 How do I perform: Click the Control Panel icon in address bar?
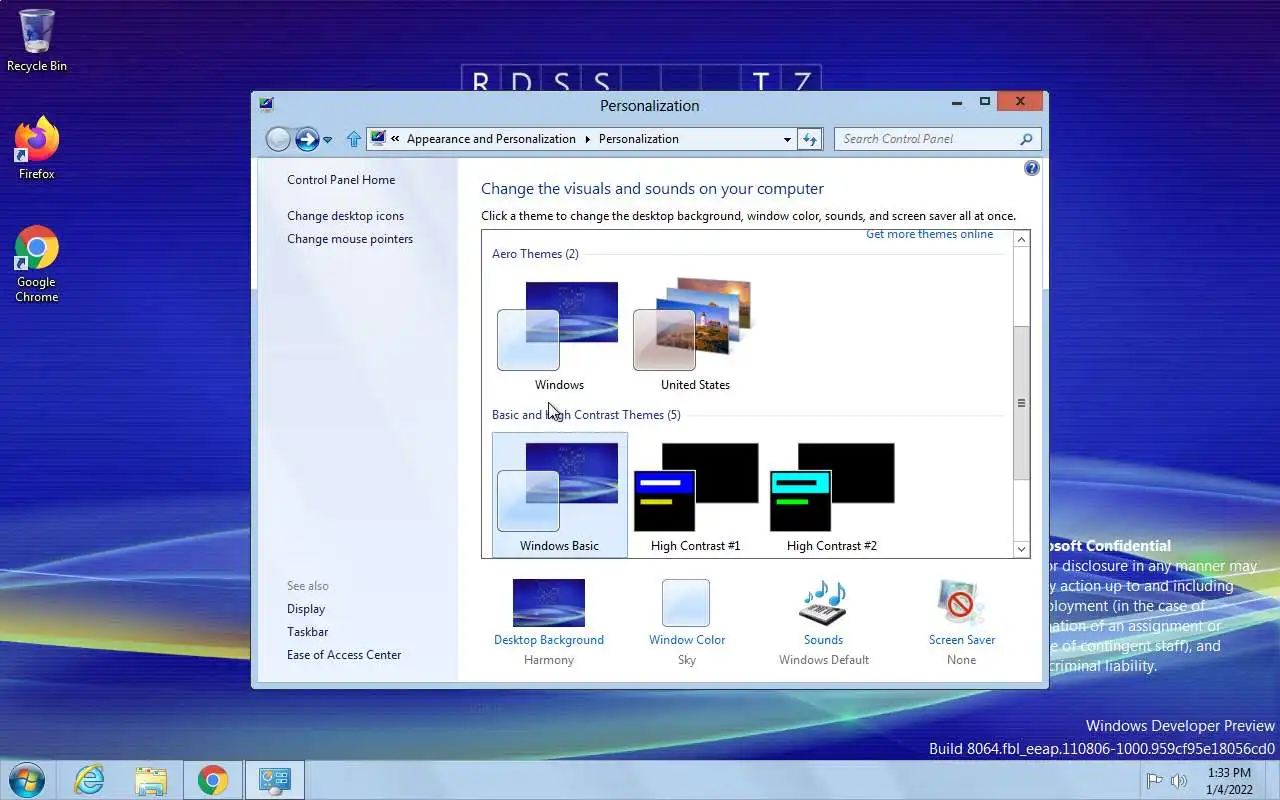(378, 139)
